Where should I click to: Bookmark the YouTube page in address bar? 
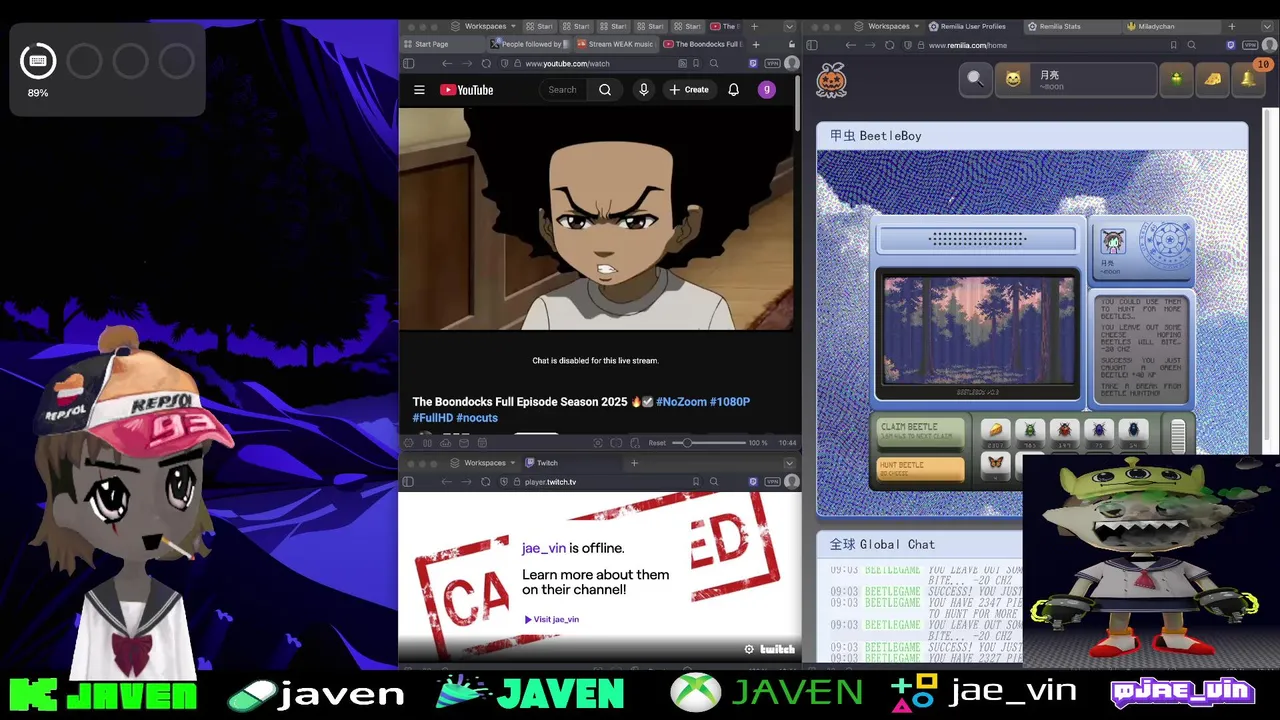(696, 63)
